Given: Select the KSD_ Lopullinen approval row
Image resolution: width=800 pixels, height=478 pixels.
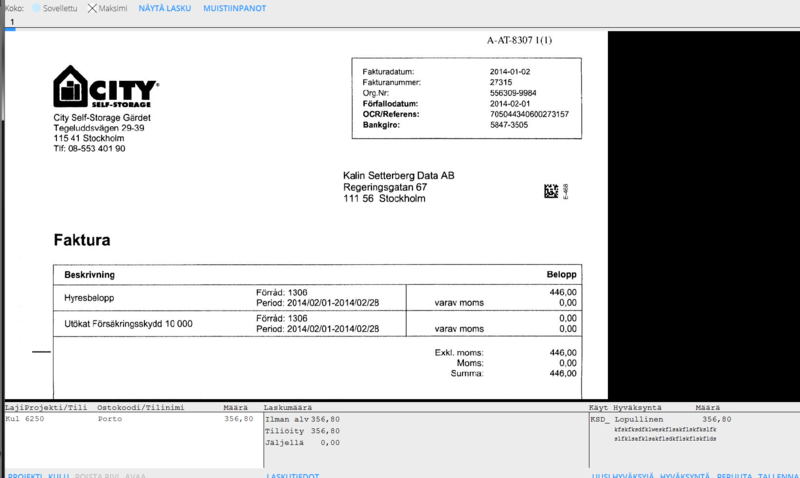Looking at the screenshot, I should [661, 419].
